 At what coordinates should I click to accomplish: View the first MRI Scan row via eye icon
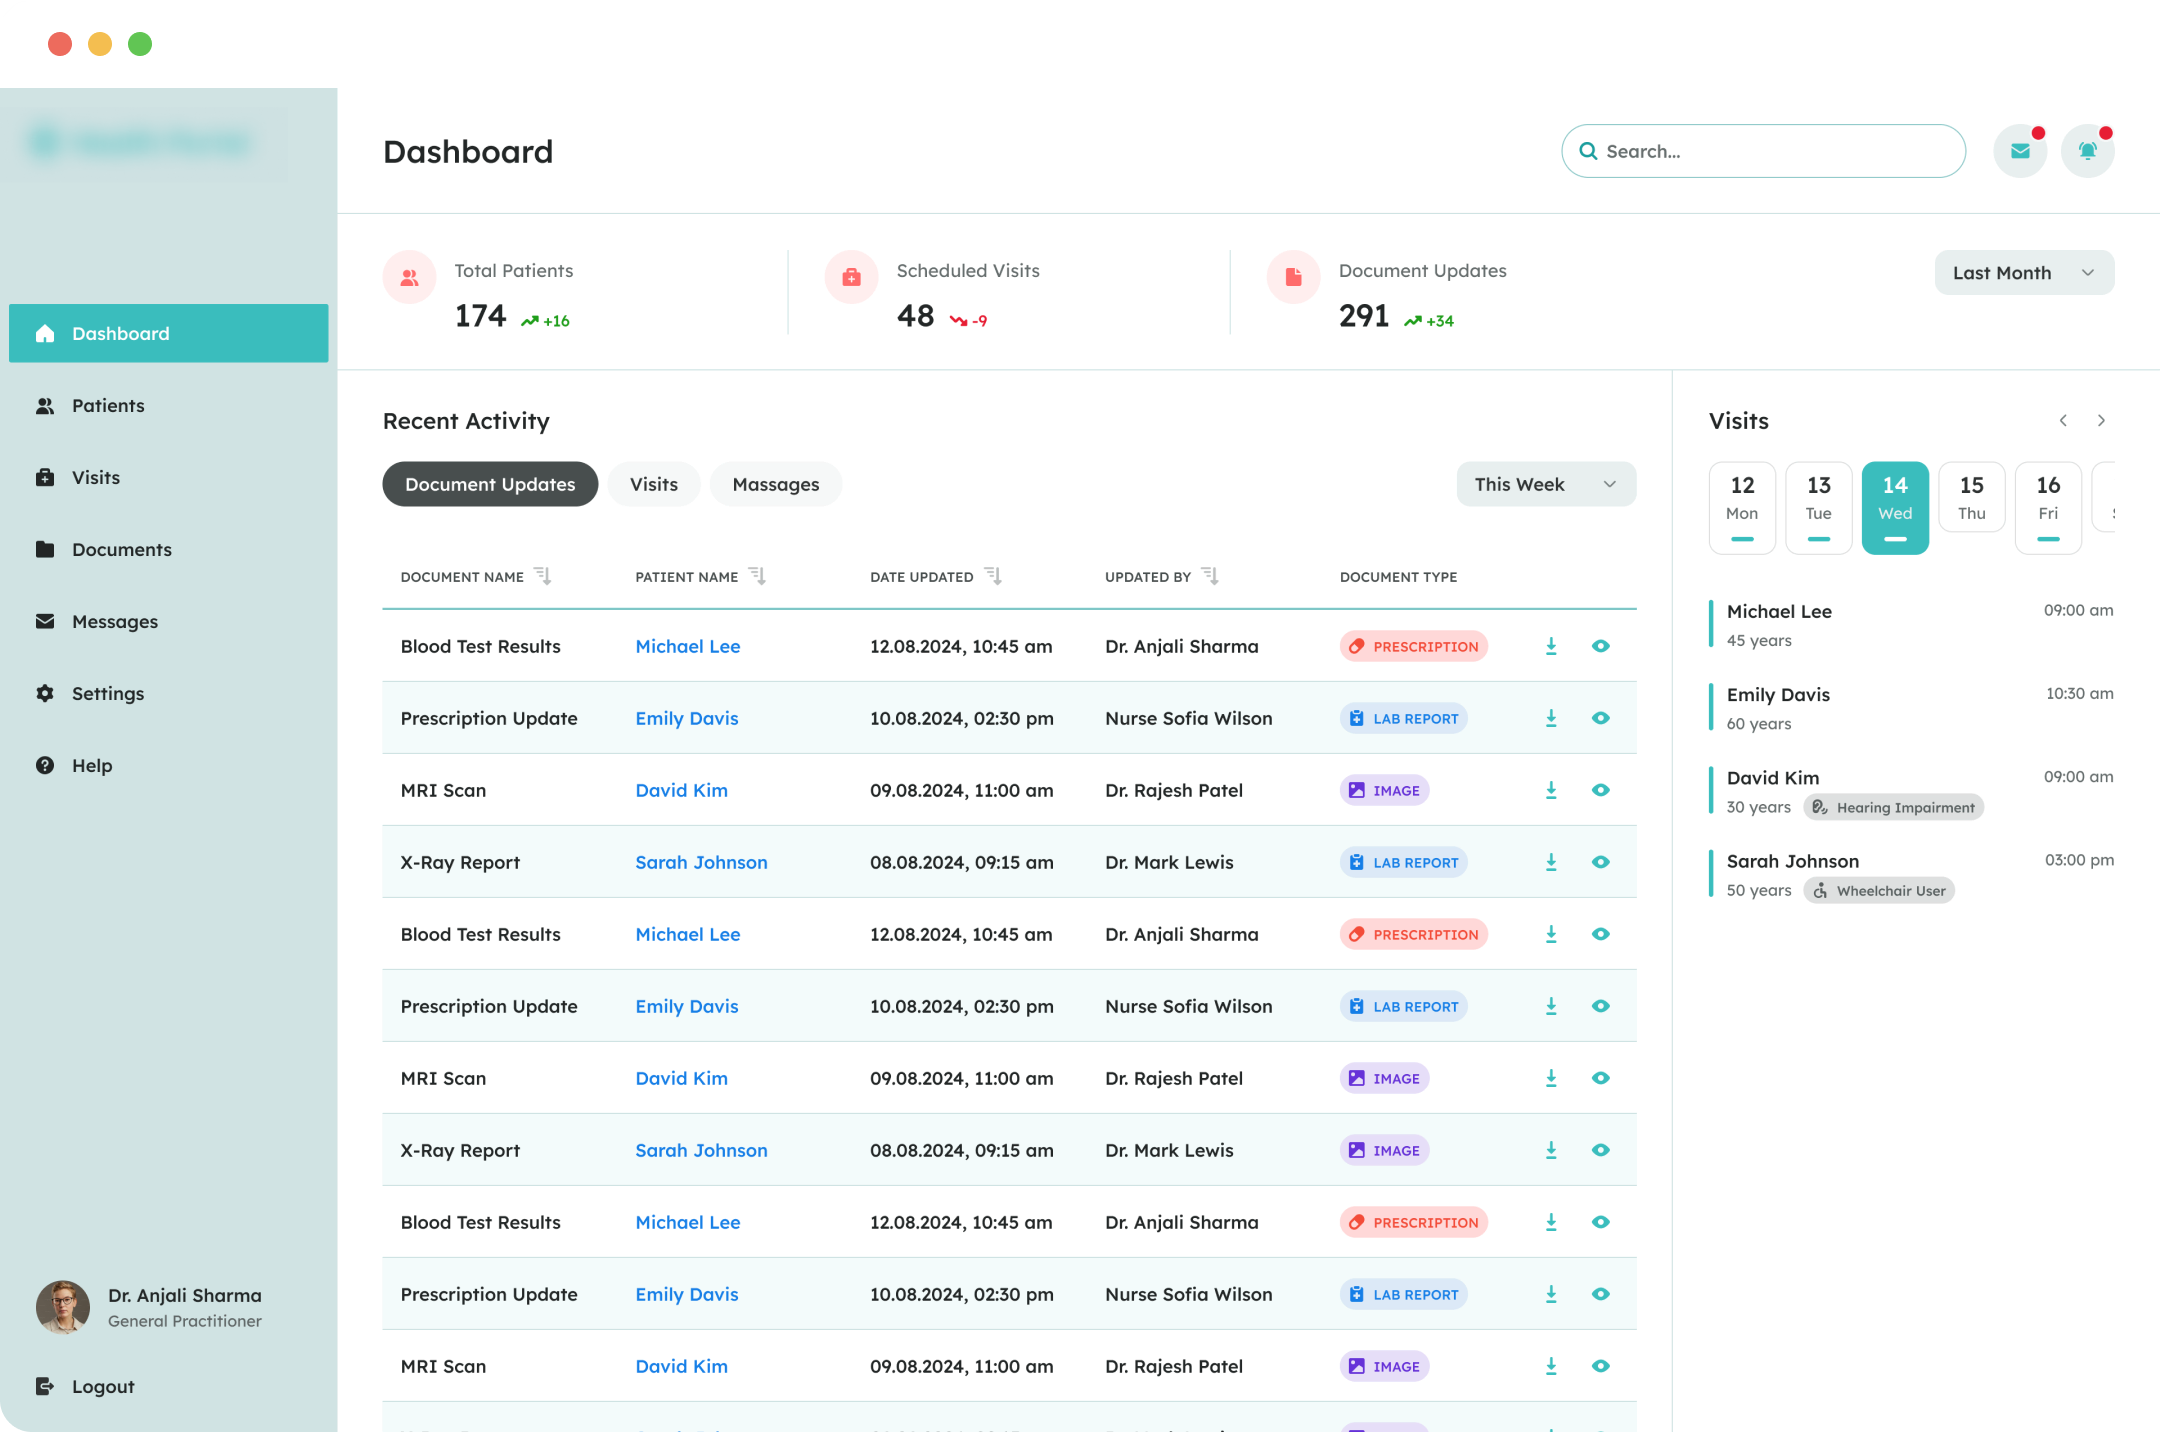coord(1601,790)
